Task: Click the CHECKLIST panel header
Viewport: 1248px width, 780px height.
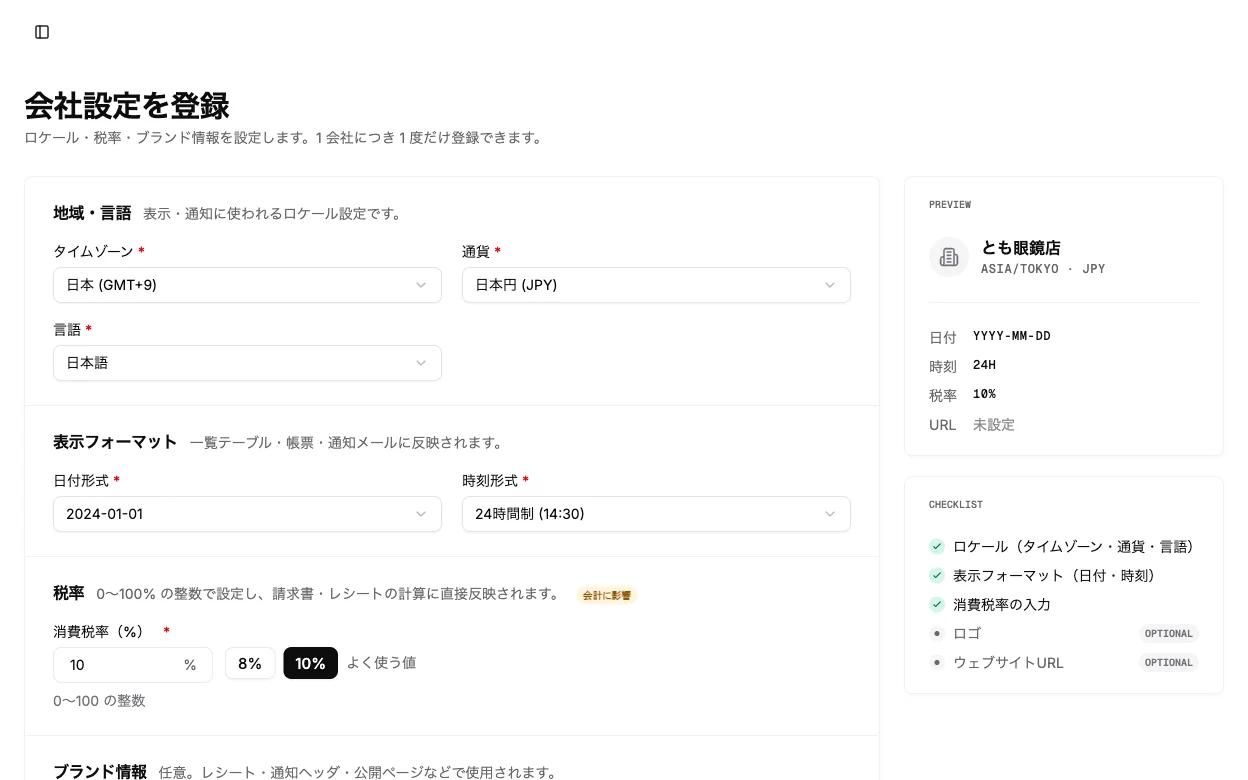Action: tap(956, 505)
